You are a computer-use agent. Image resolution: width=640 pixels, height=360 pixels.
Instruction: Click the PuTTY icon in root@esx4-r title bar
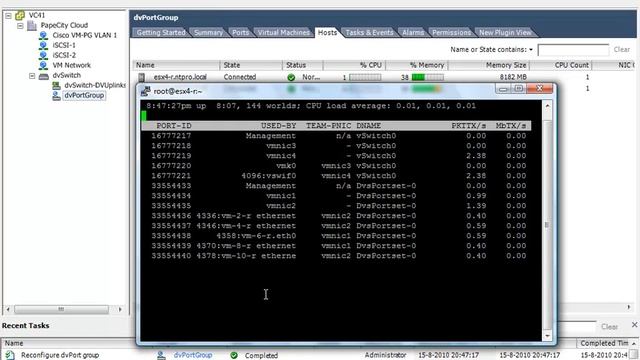click(145, 91)
